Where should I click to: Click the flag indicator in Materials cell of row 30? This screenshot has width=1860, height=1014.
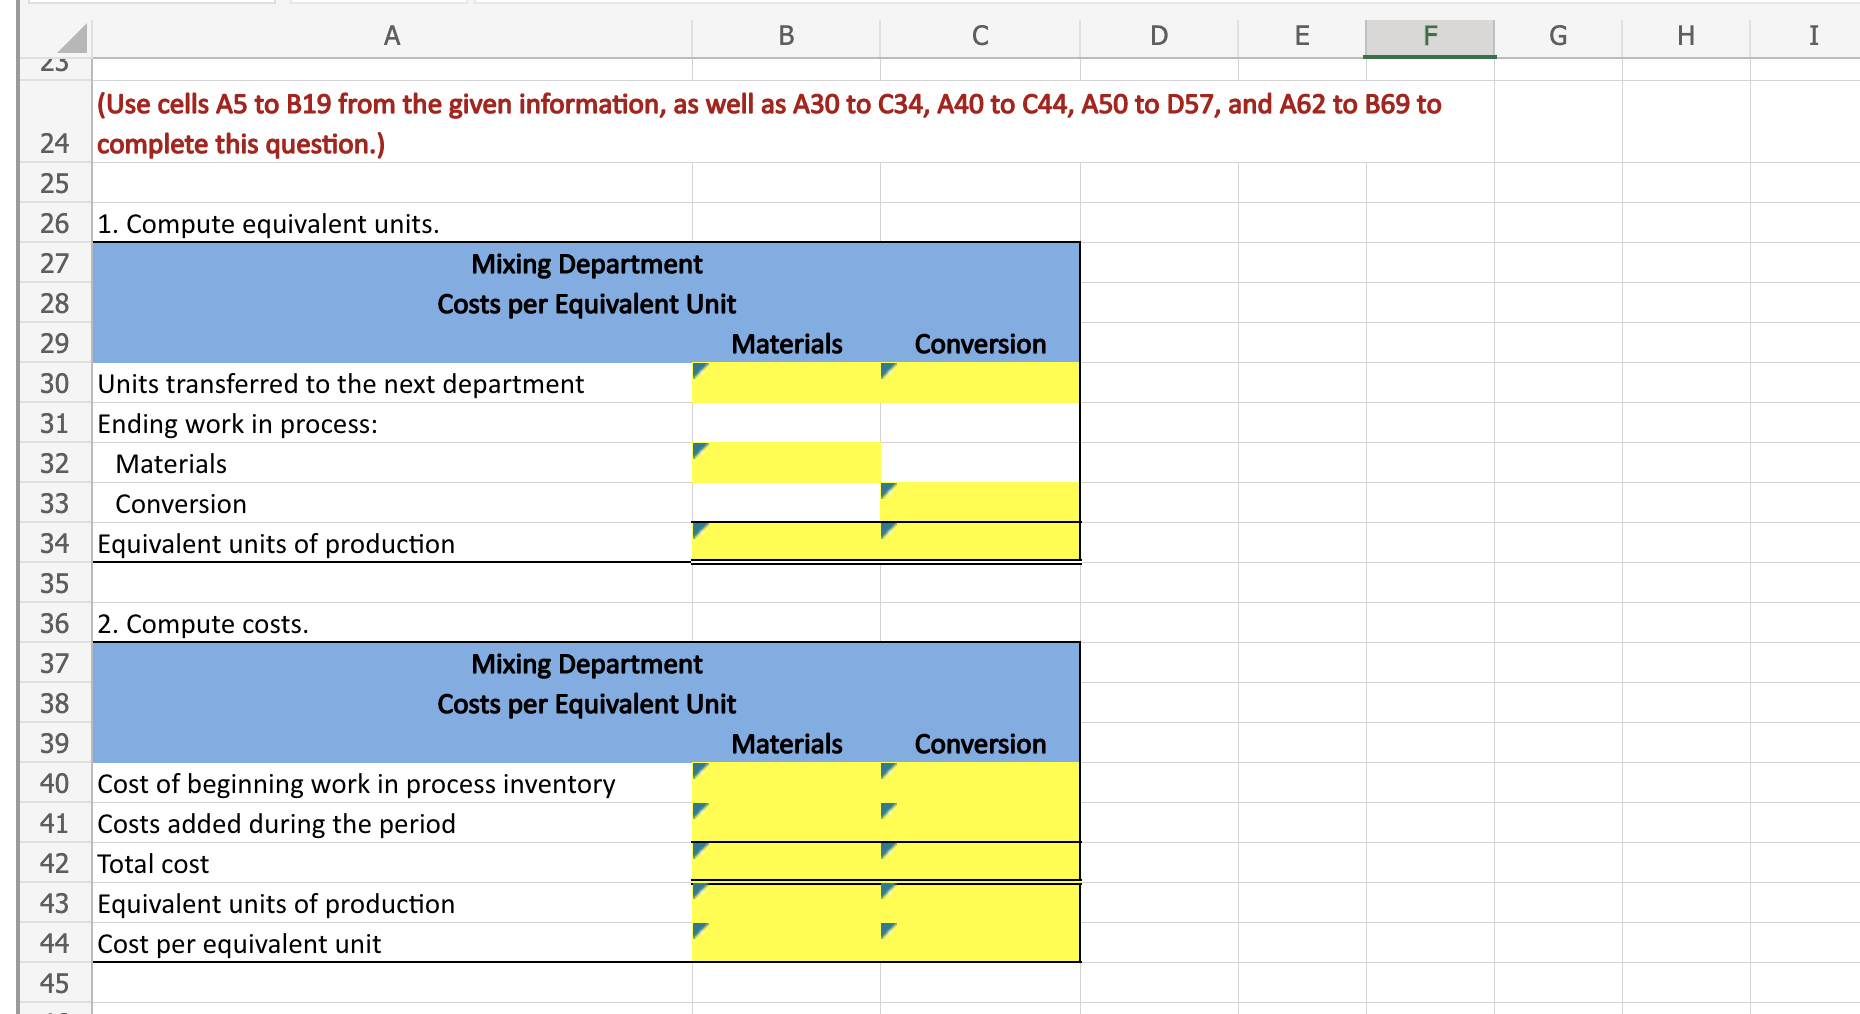click(x=700, y=370)
